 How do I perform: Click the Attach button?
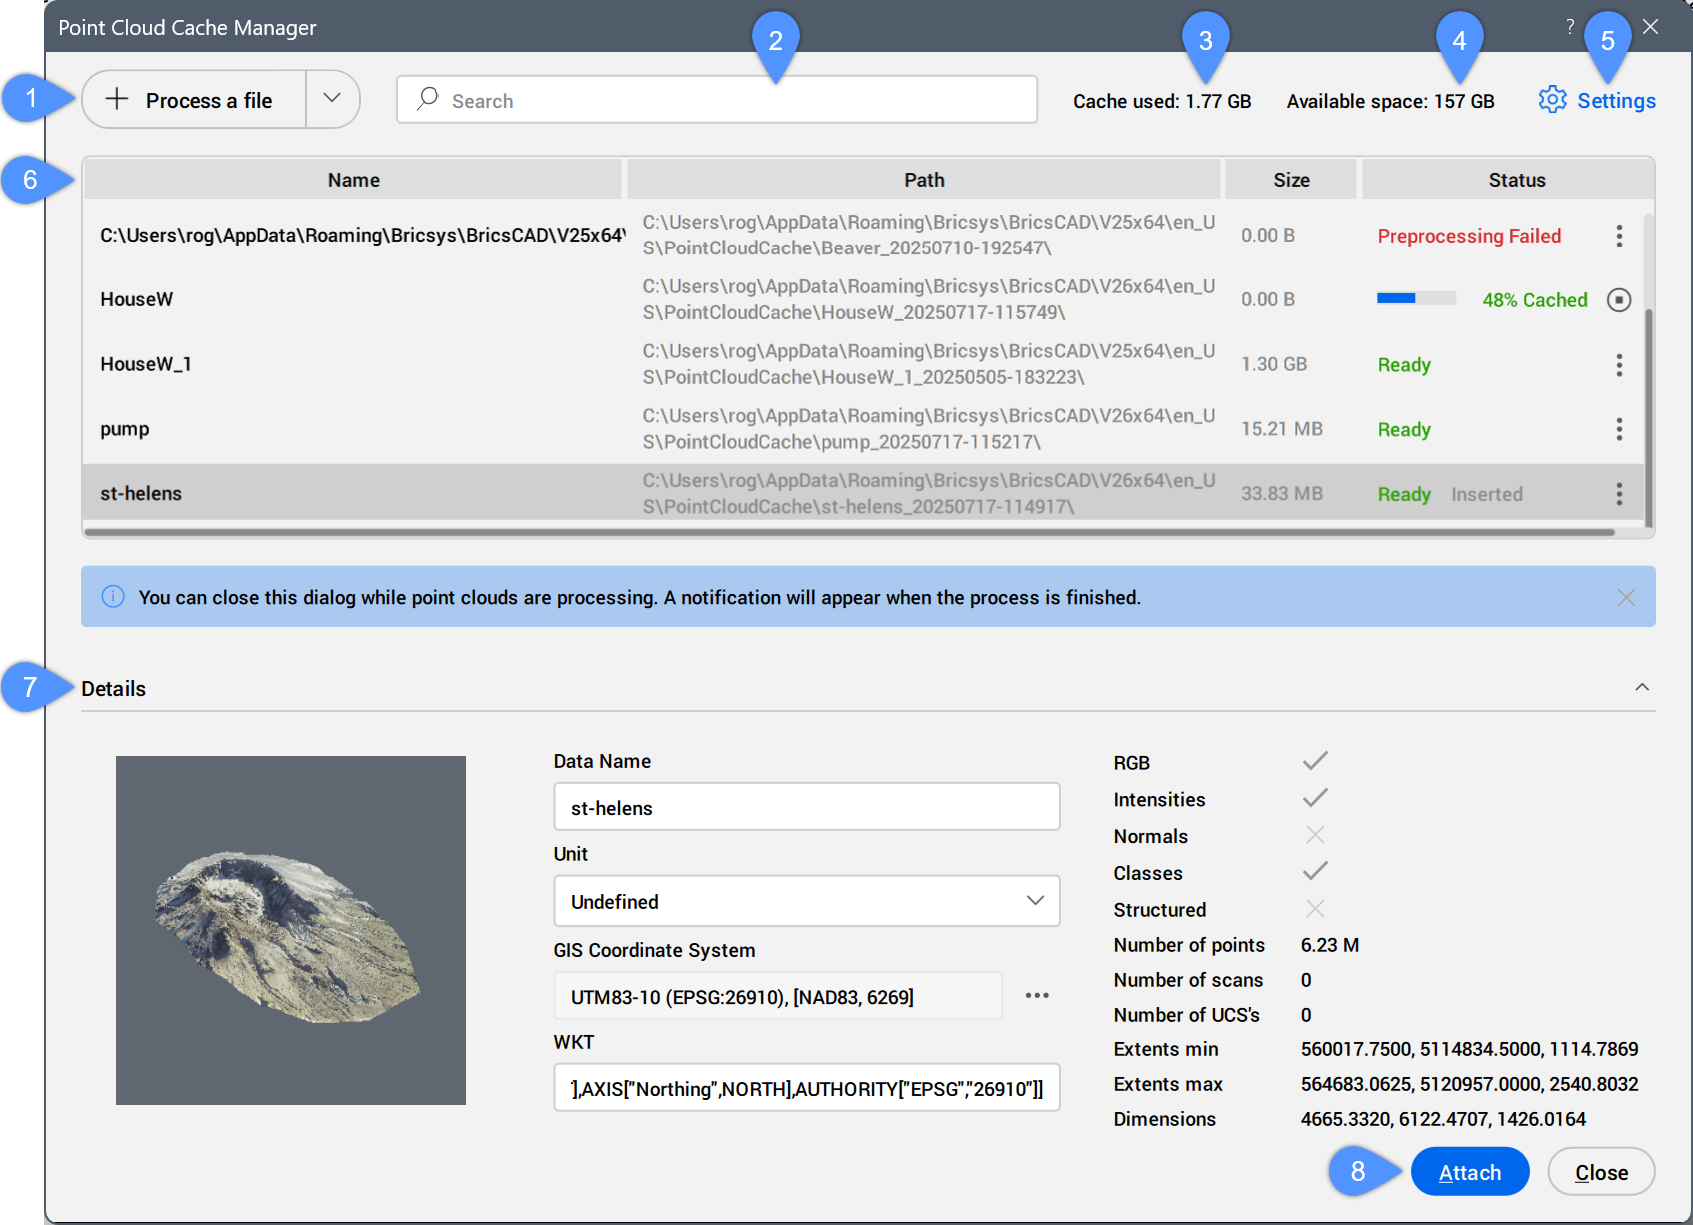pos(1469,1172)
